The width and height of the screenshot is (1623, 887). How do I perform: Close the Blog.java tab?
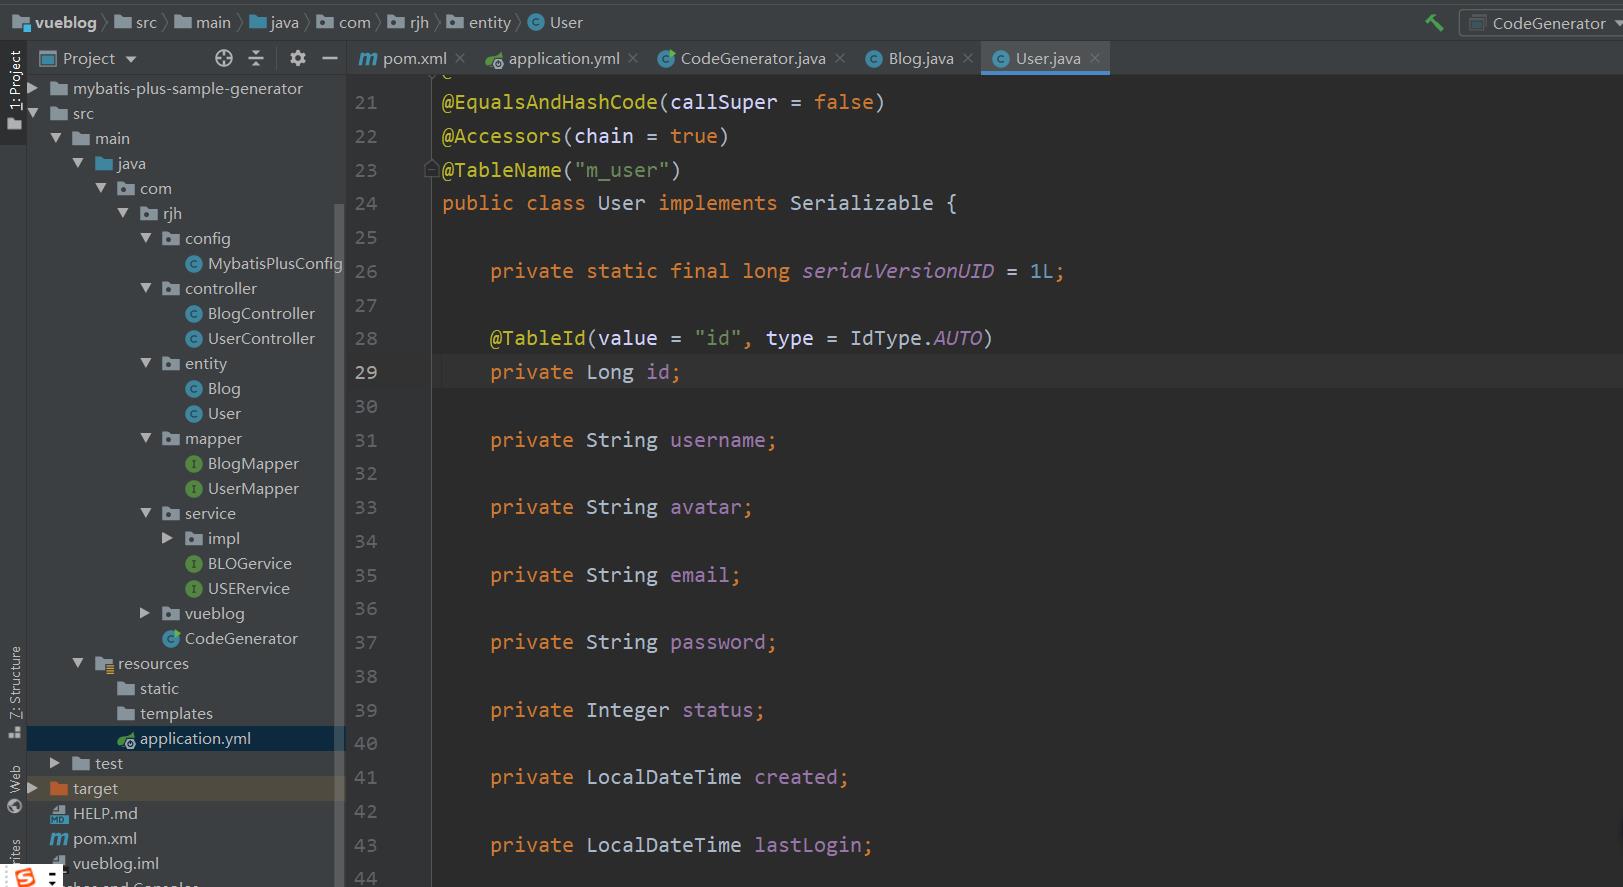click(x=968, y=58)
